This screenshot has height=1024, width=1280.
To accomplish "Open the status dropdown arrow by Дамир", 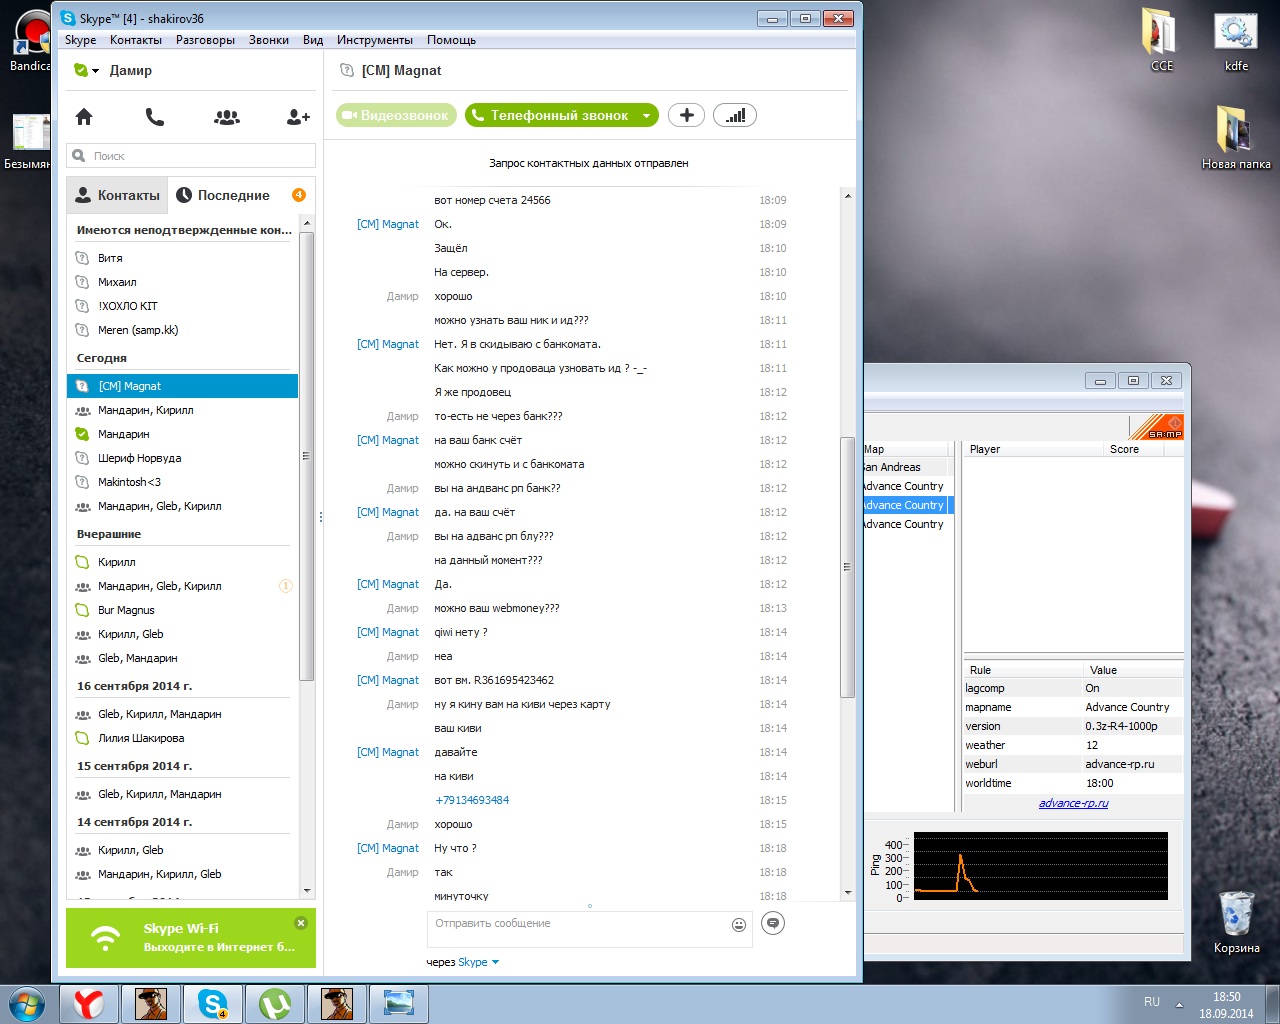I will (x=96, y=71).
